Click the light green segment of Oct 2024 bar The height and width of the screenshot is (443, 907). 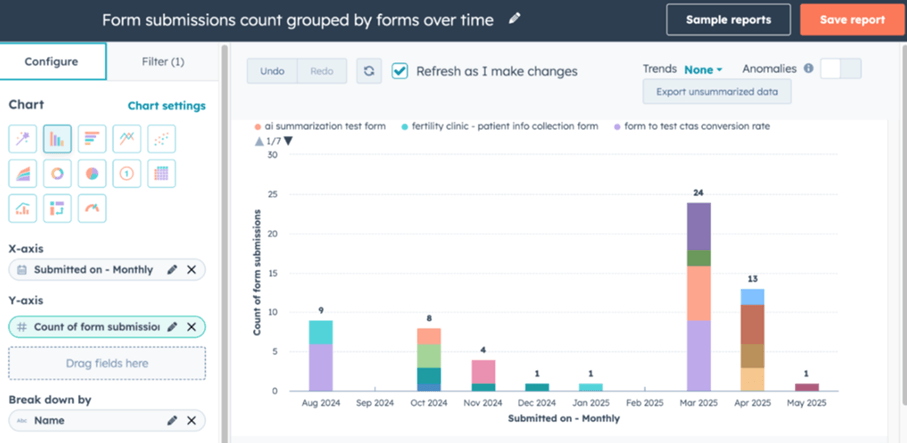(429, 356)
